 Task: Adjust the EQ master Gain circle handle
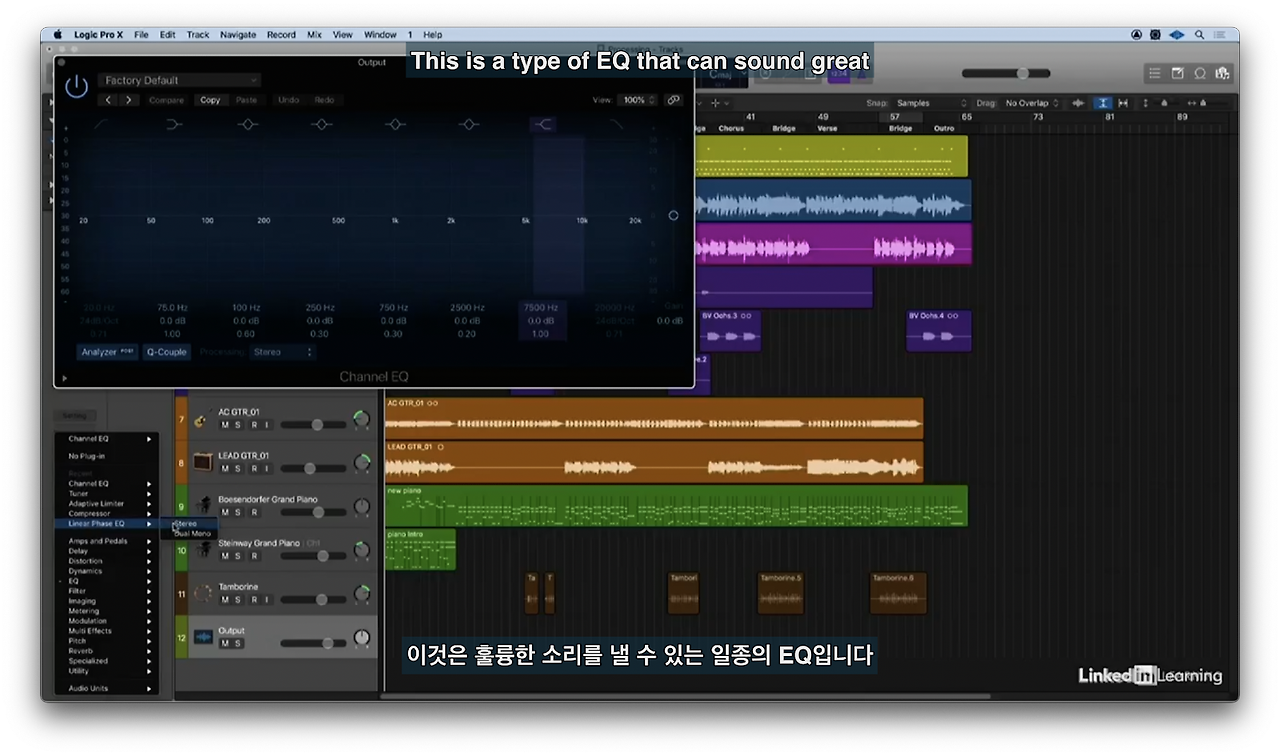point(673,215)
